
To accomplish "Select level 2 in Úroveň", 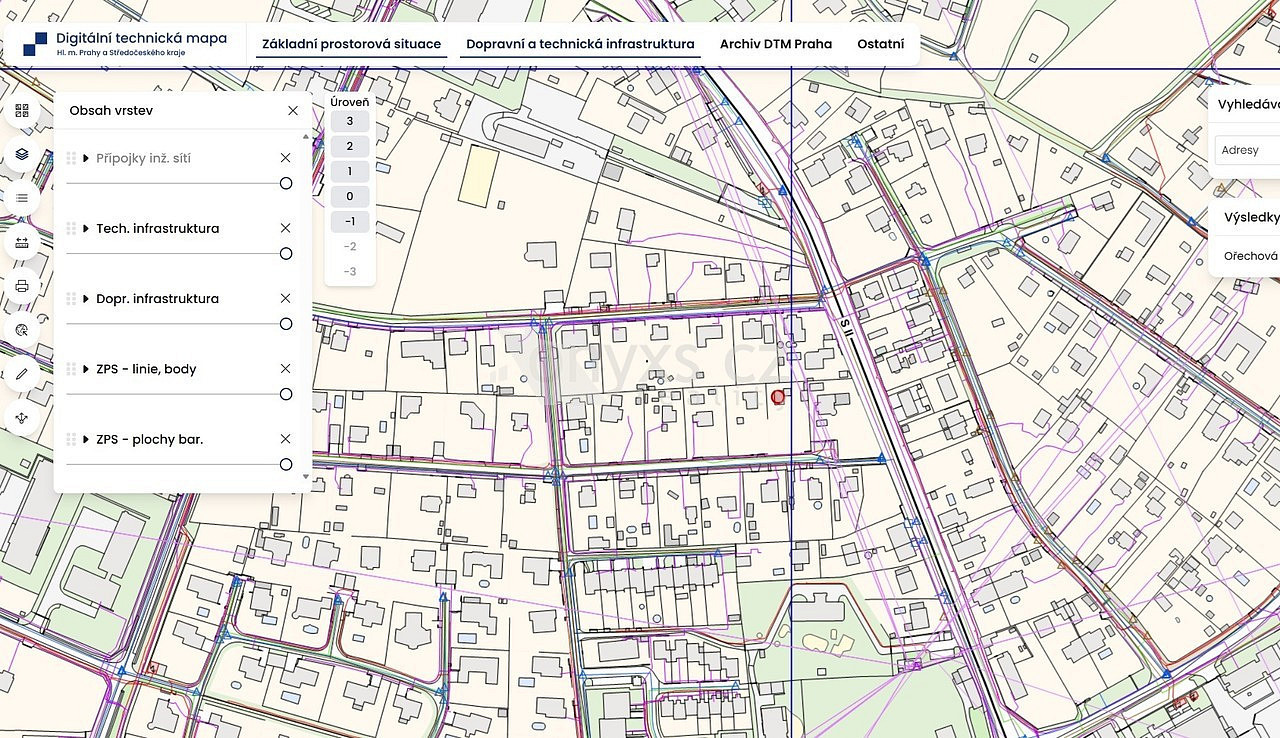I will coord(350,146).
